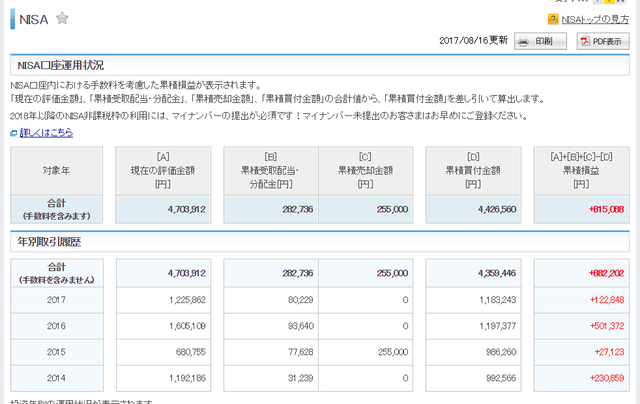640x404 pixels.
Task: Click the +27,123 profit value
Action: click(609, 352)
